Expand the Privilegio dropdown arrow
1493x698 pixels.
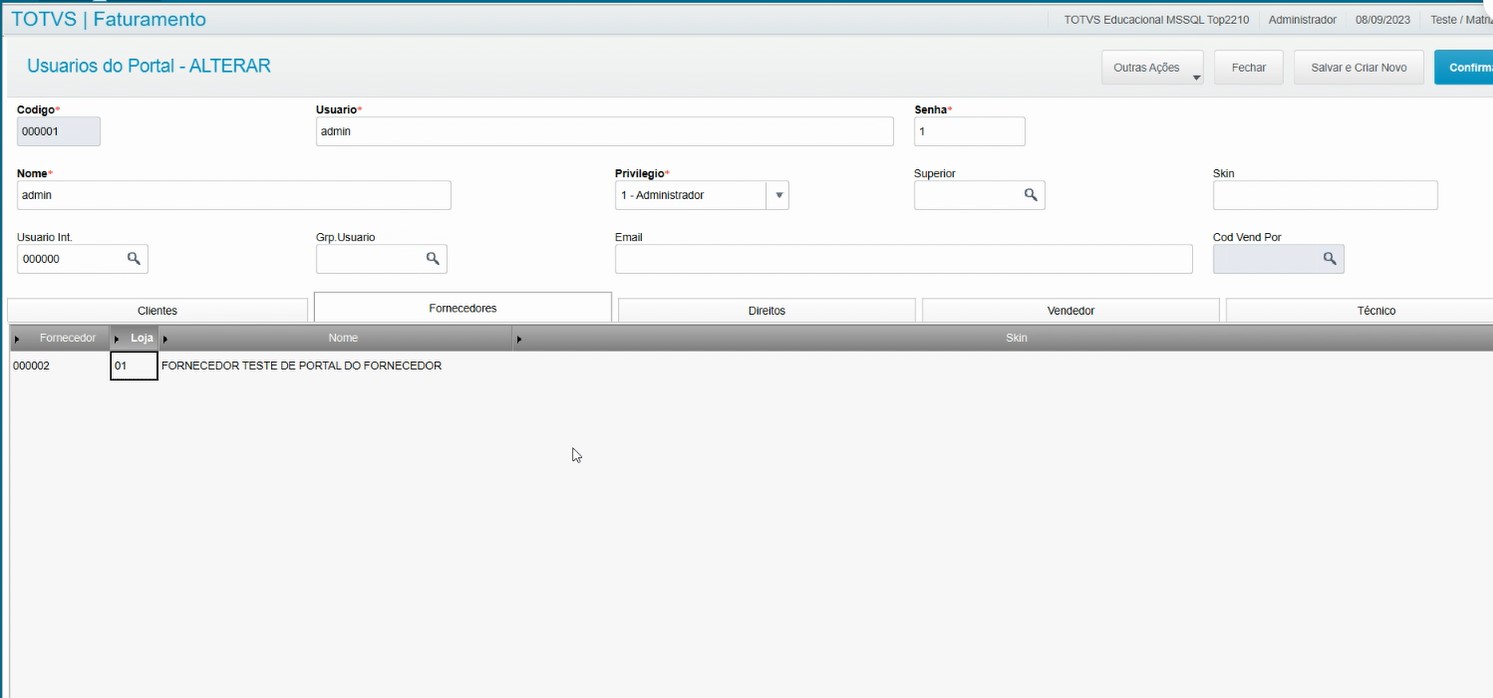(777, 195)
